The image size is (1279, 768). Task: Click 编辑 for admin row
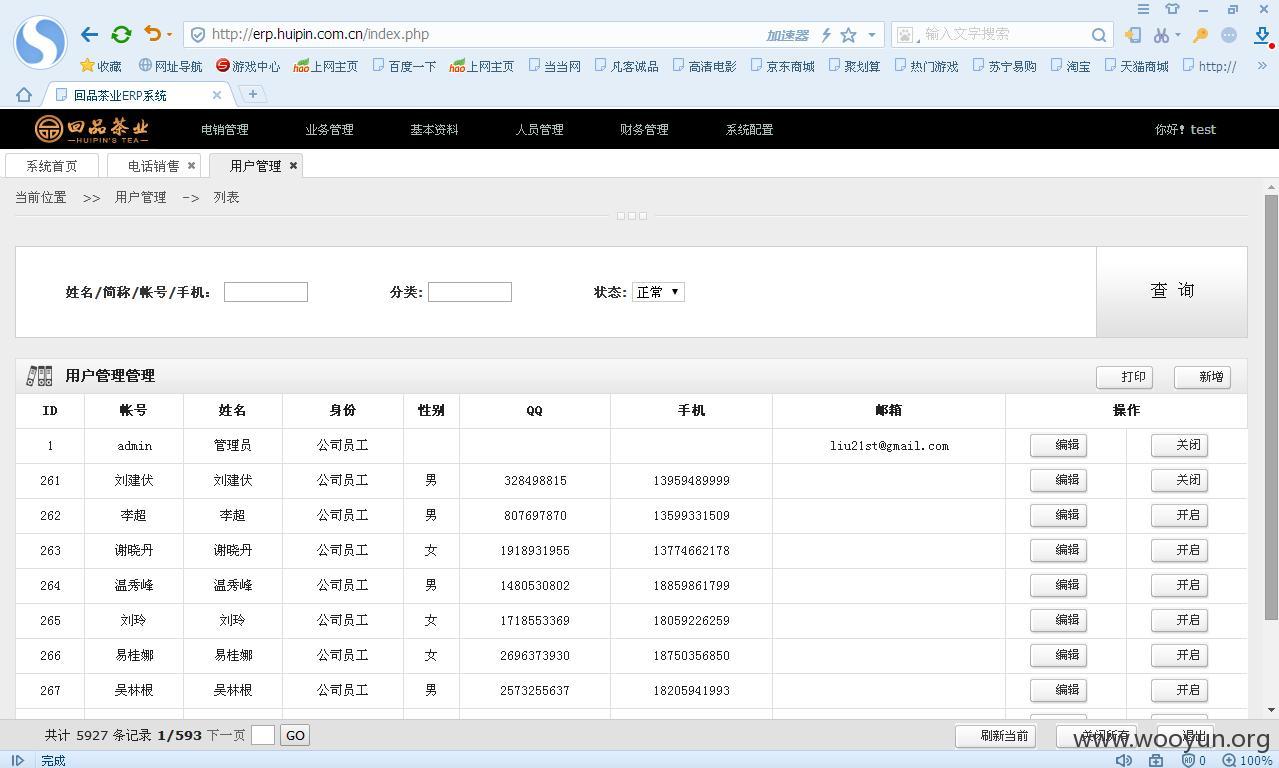[1058, 445]
